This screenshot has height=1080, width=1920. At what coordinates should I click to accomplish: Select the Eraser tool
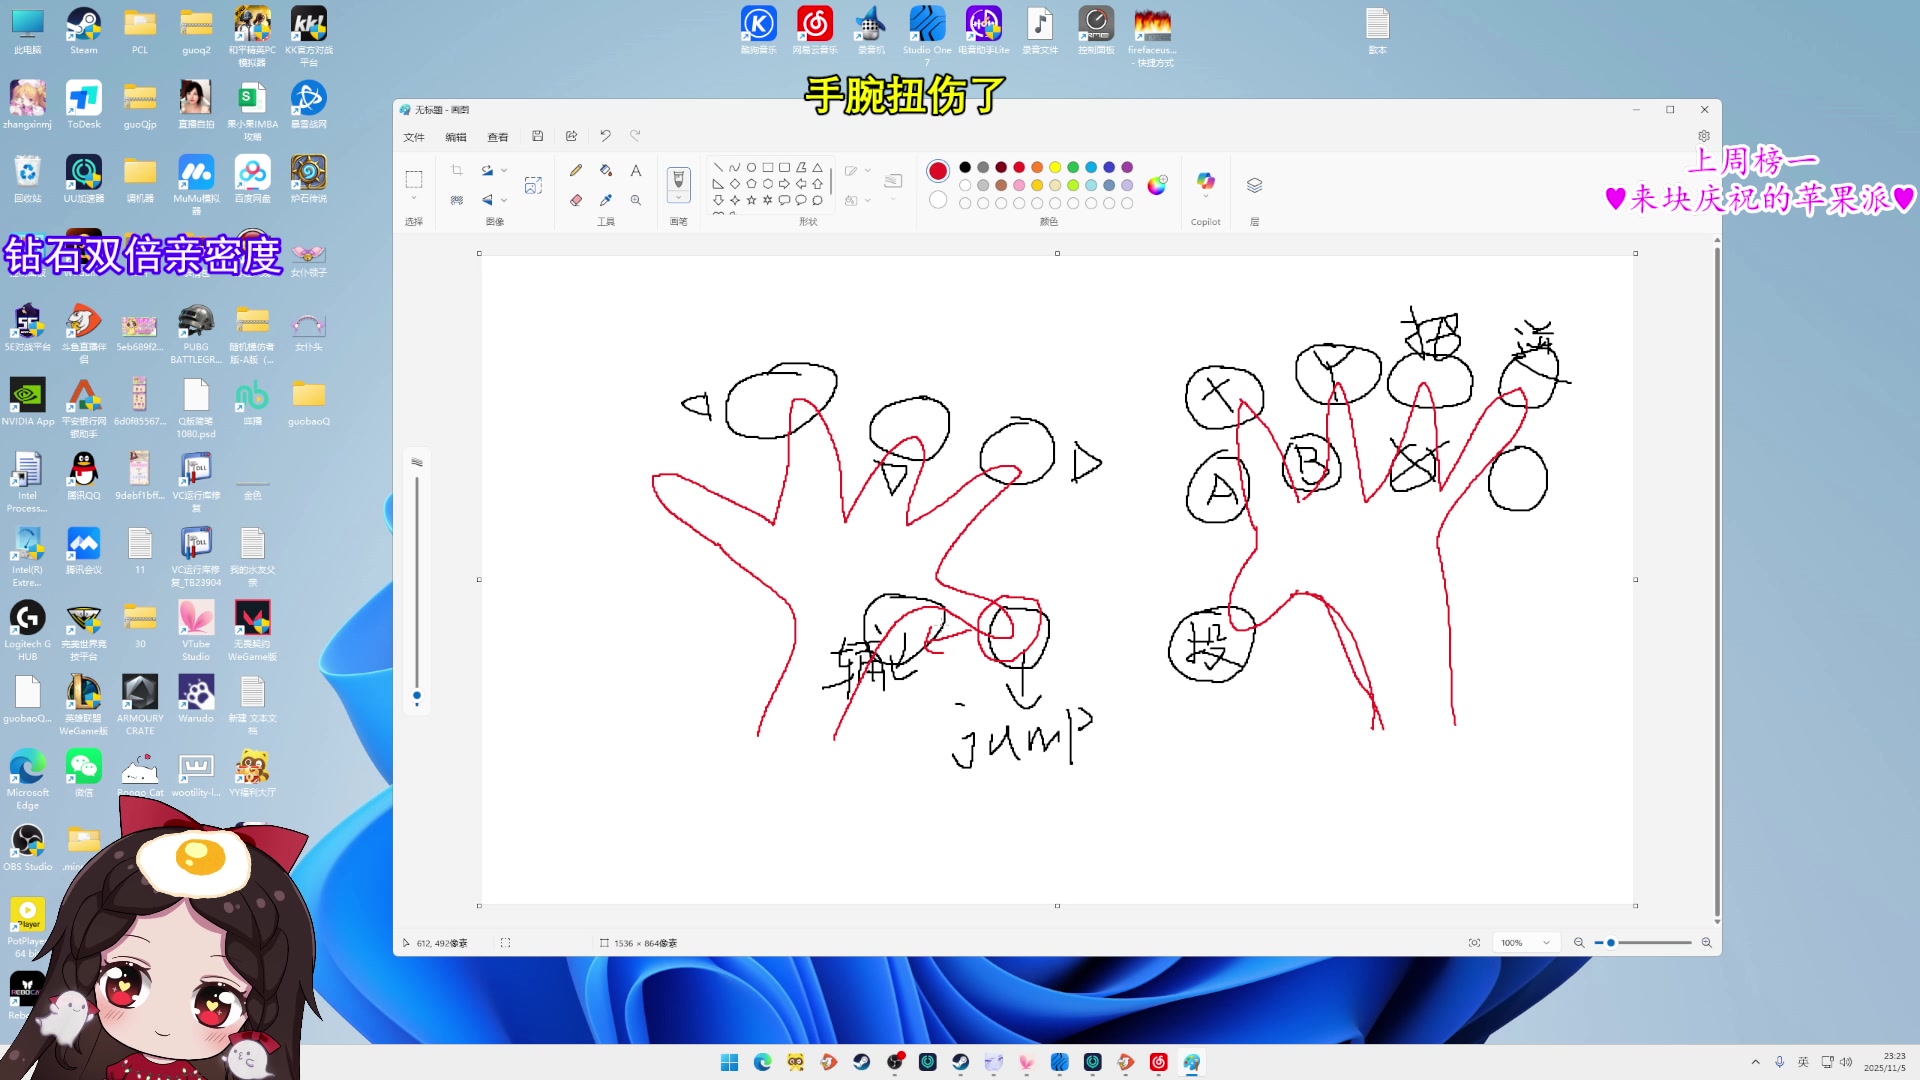[x=576, y=200]
